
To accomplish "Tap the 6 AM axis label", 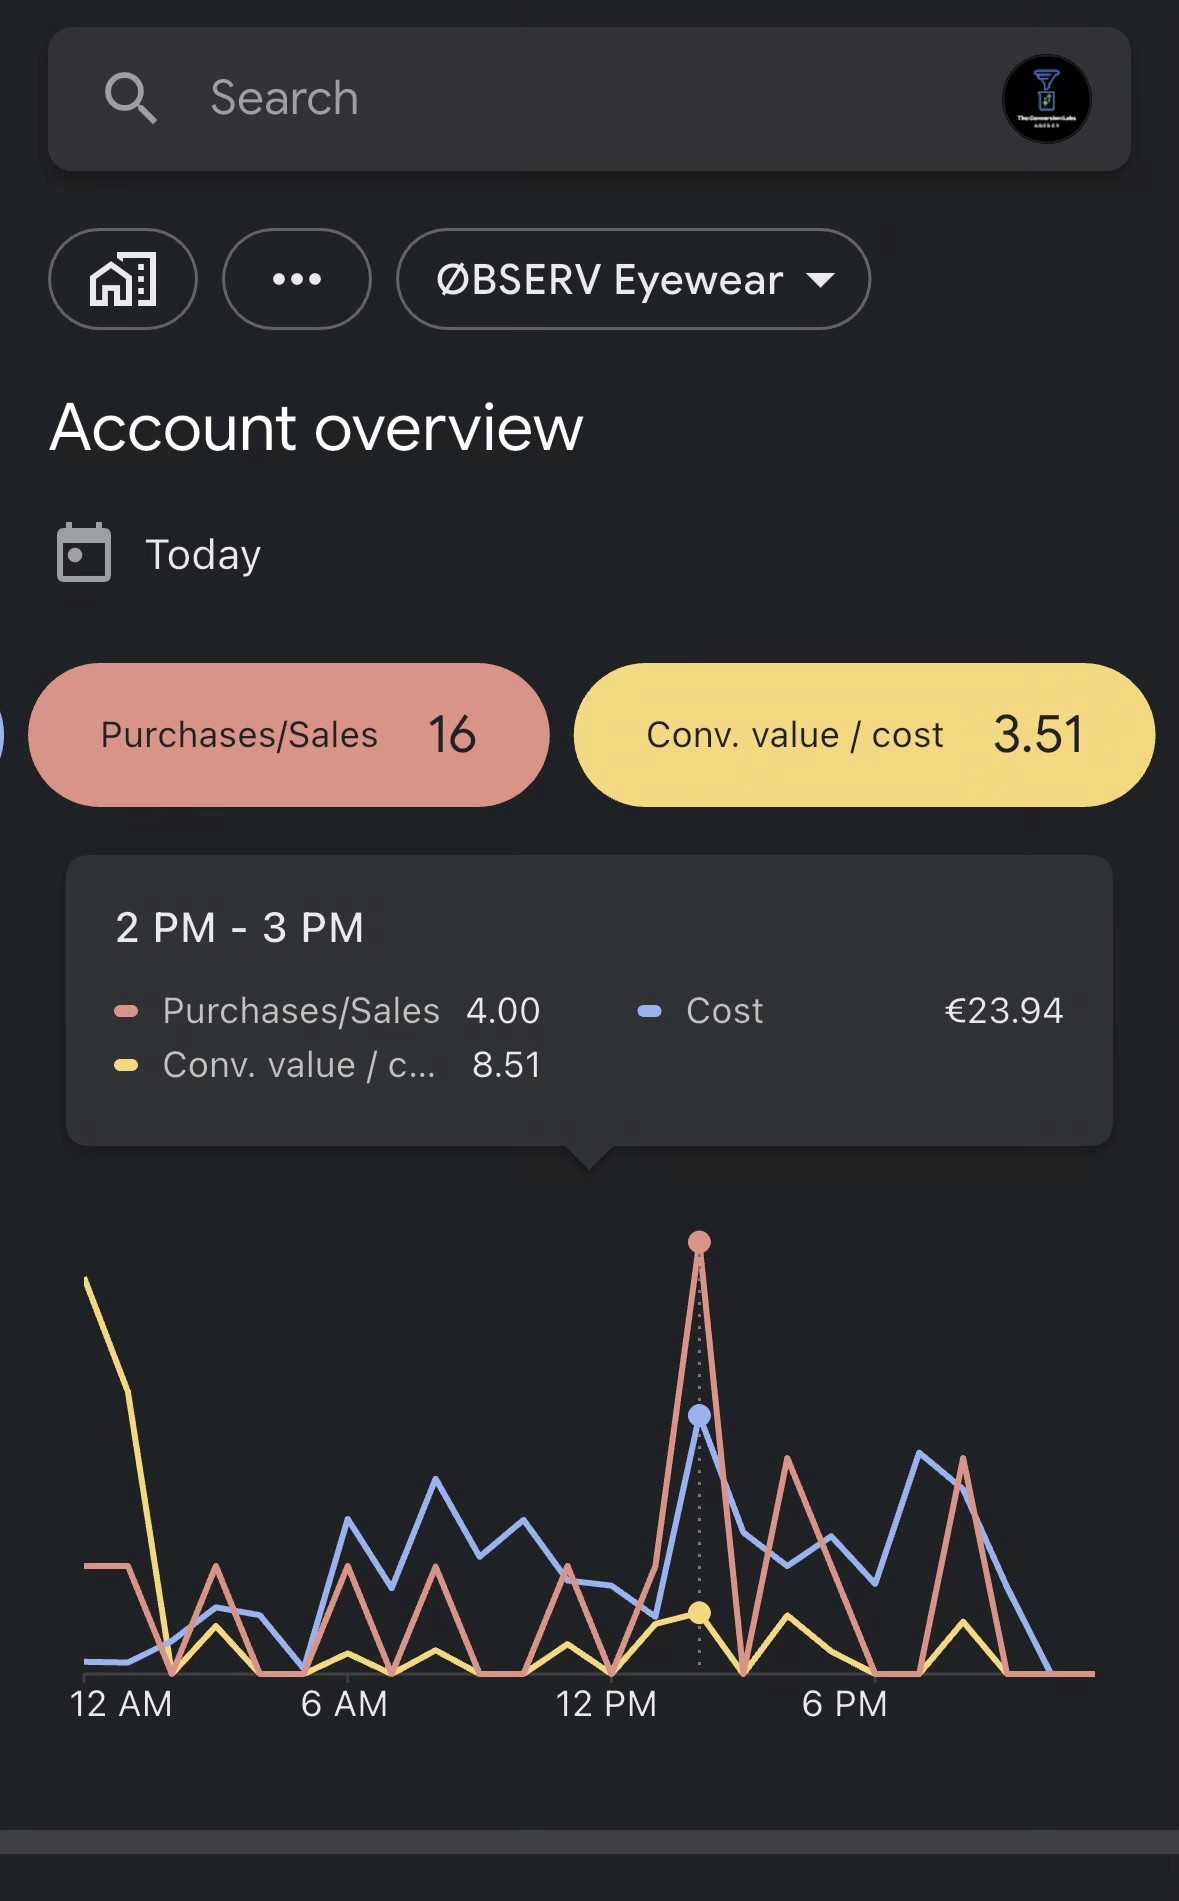I will coord(344,1704).
